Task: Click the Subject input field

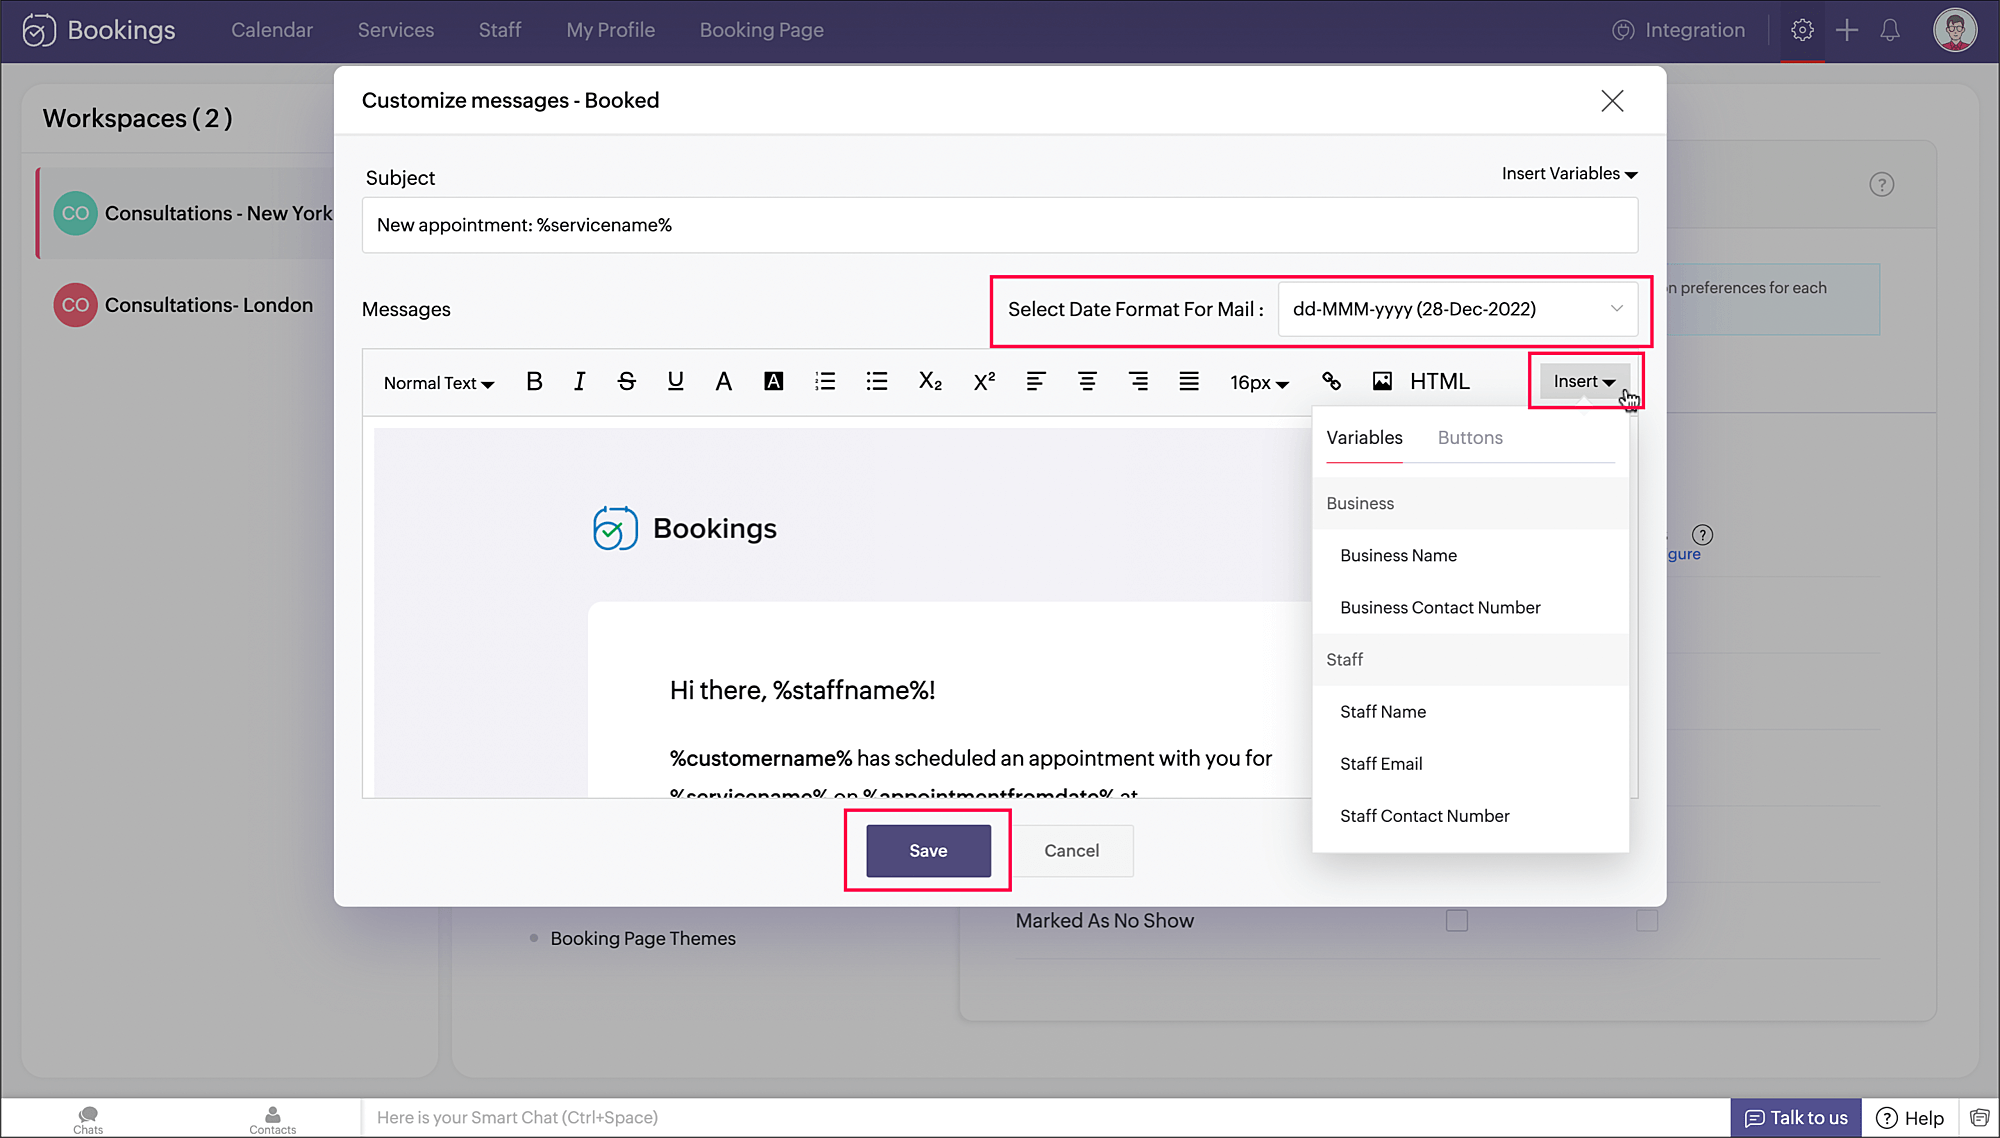Action: [x=1000, y=225]
